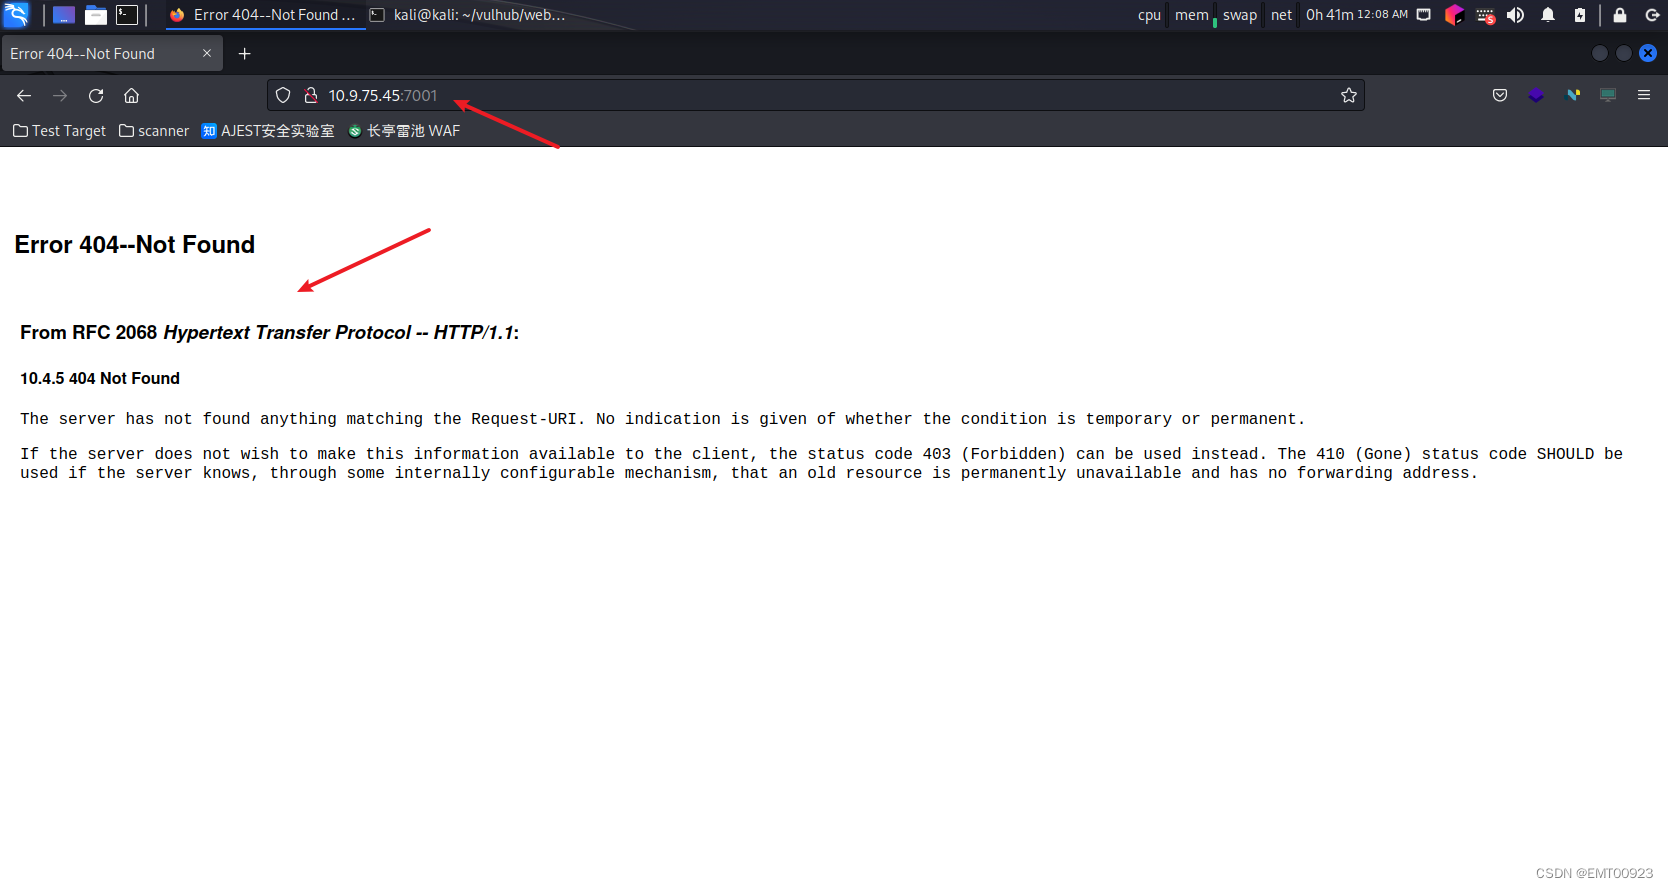Close the Error 404--Not Found tab
1668x888 pixels.
(x=207, y=54)
